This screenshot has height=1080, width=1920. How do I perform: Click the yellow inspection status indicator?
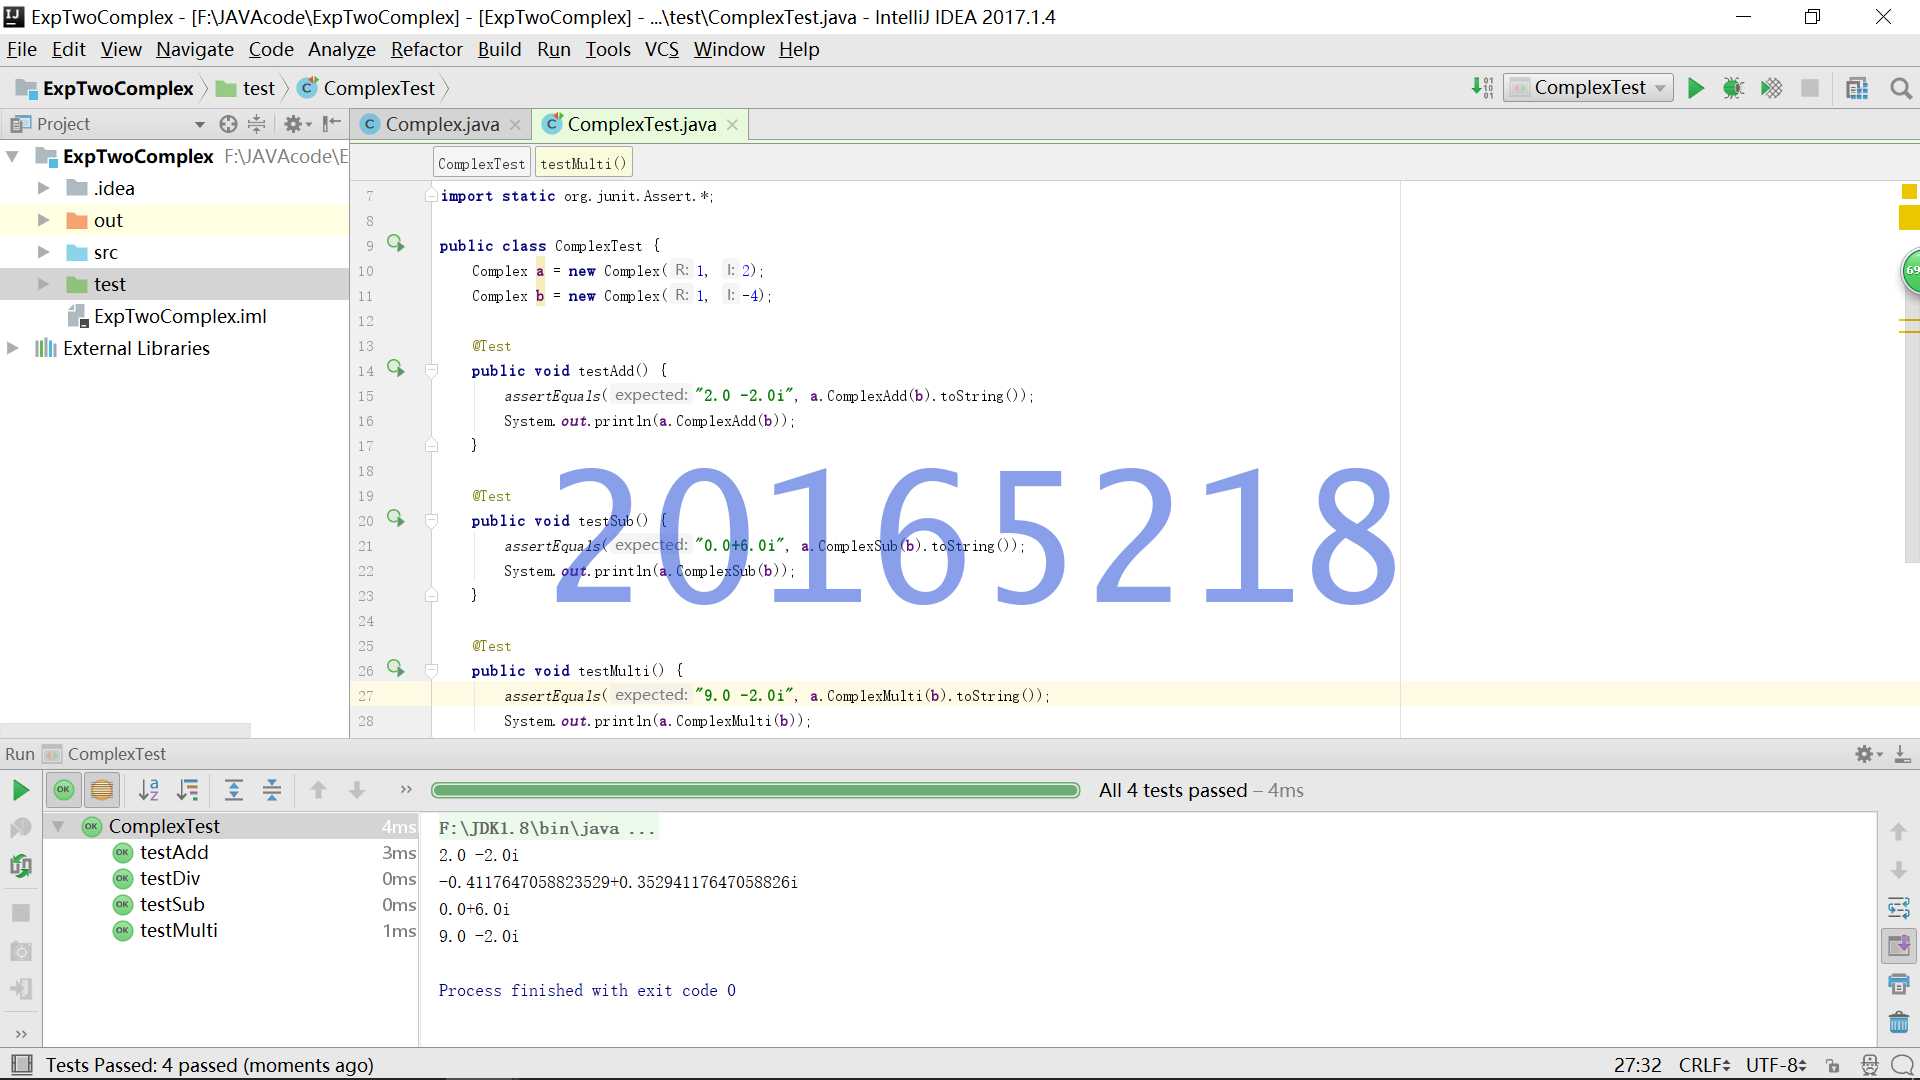click(1909, 191)
